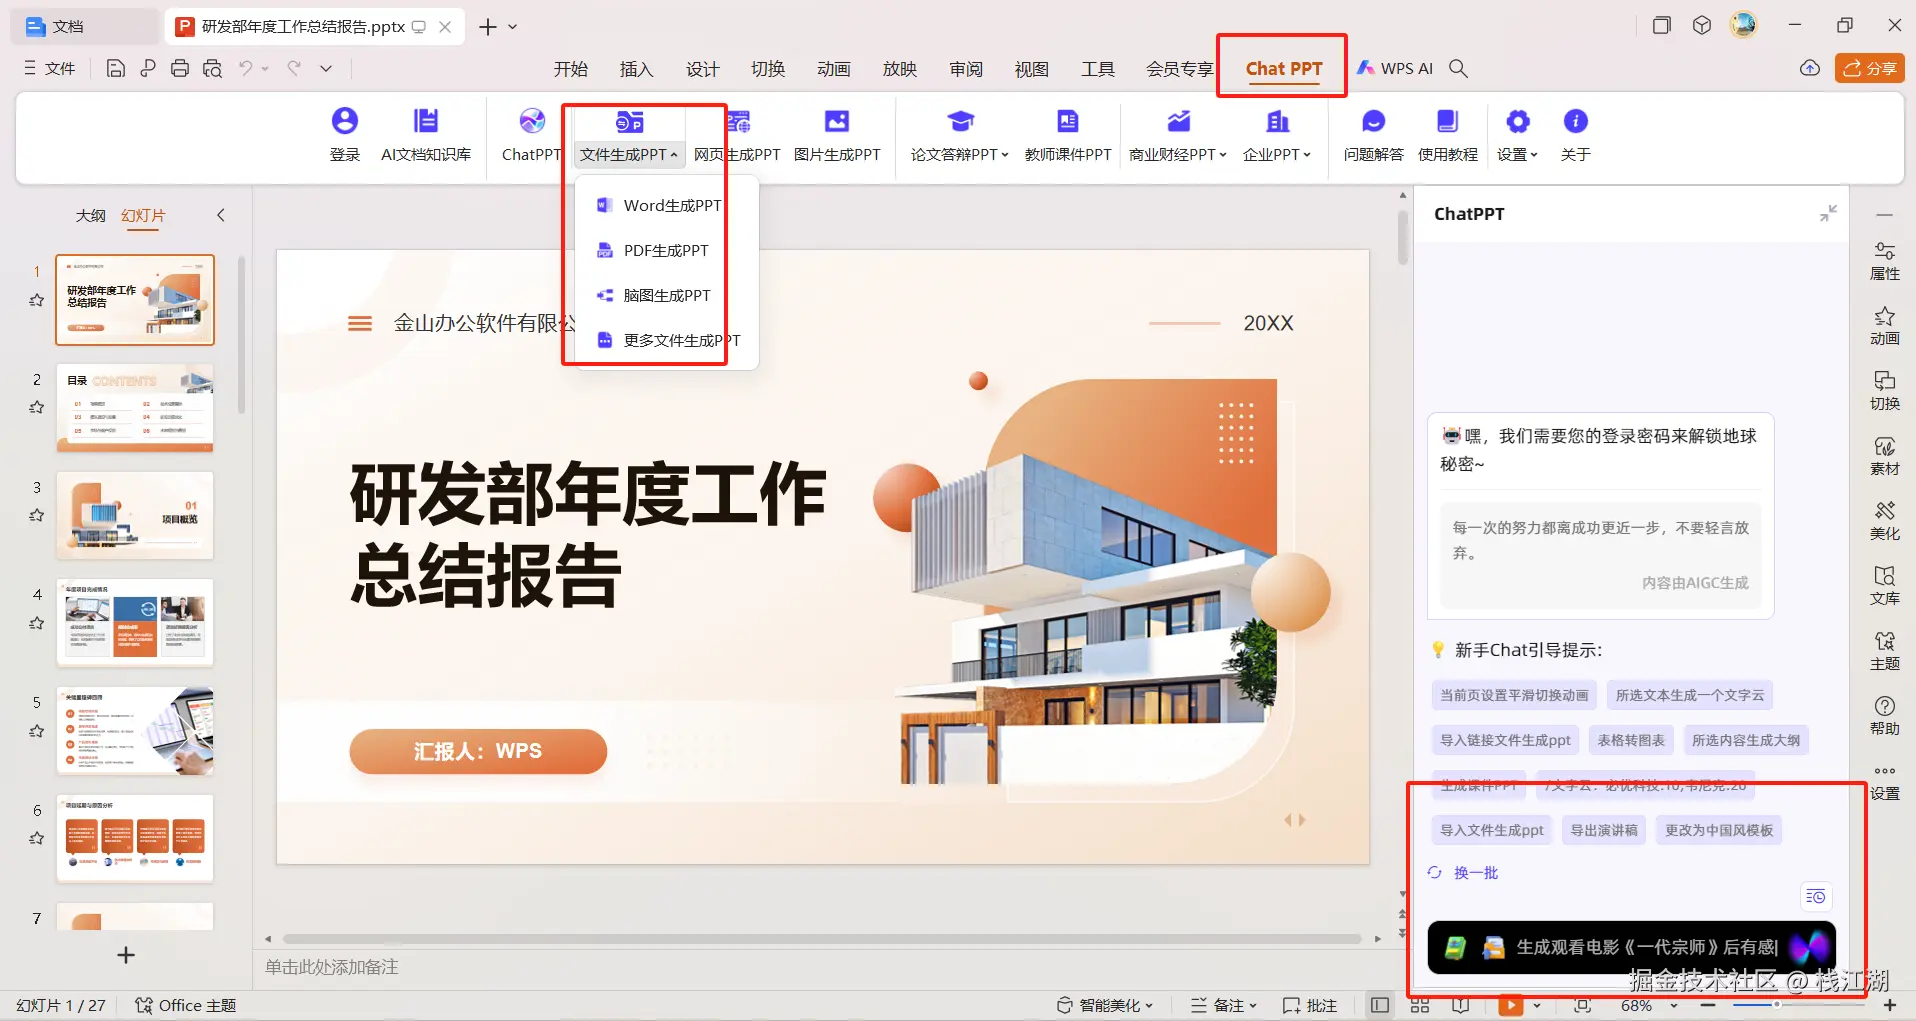Click the 分享 share button
1916x1021 pixels.
1869,68
